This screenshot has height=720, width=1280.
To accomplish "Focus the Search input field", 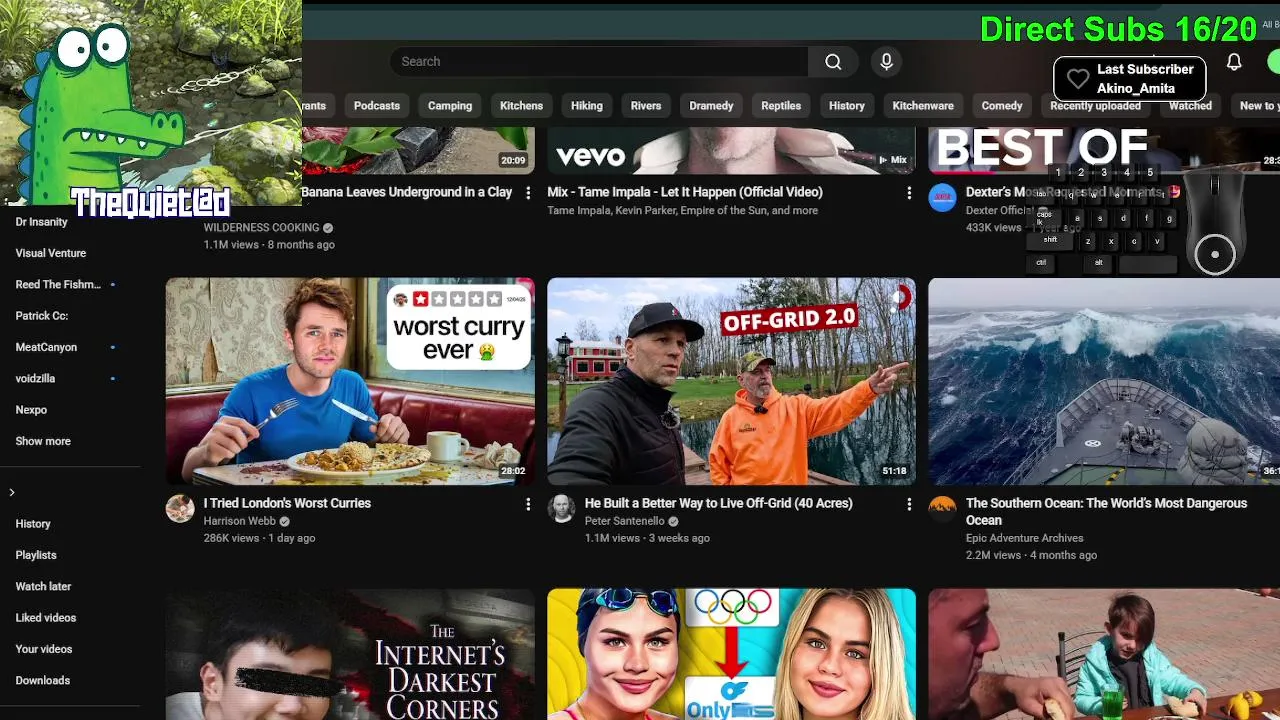I will click(598, 61).
